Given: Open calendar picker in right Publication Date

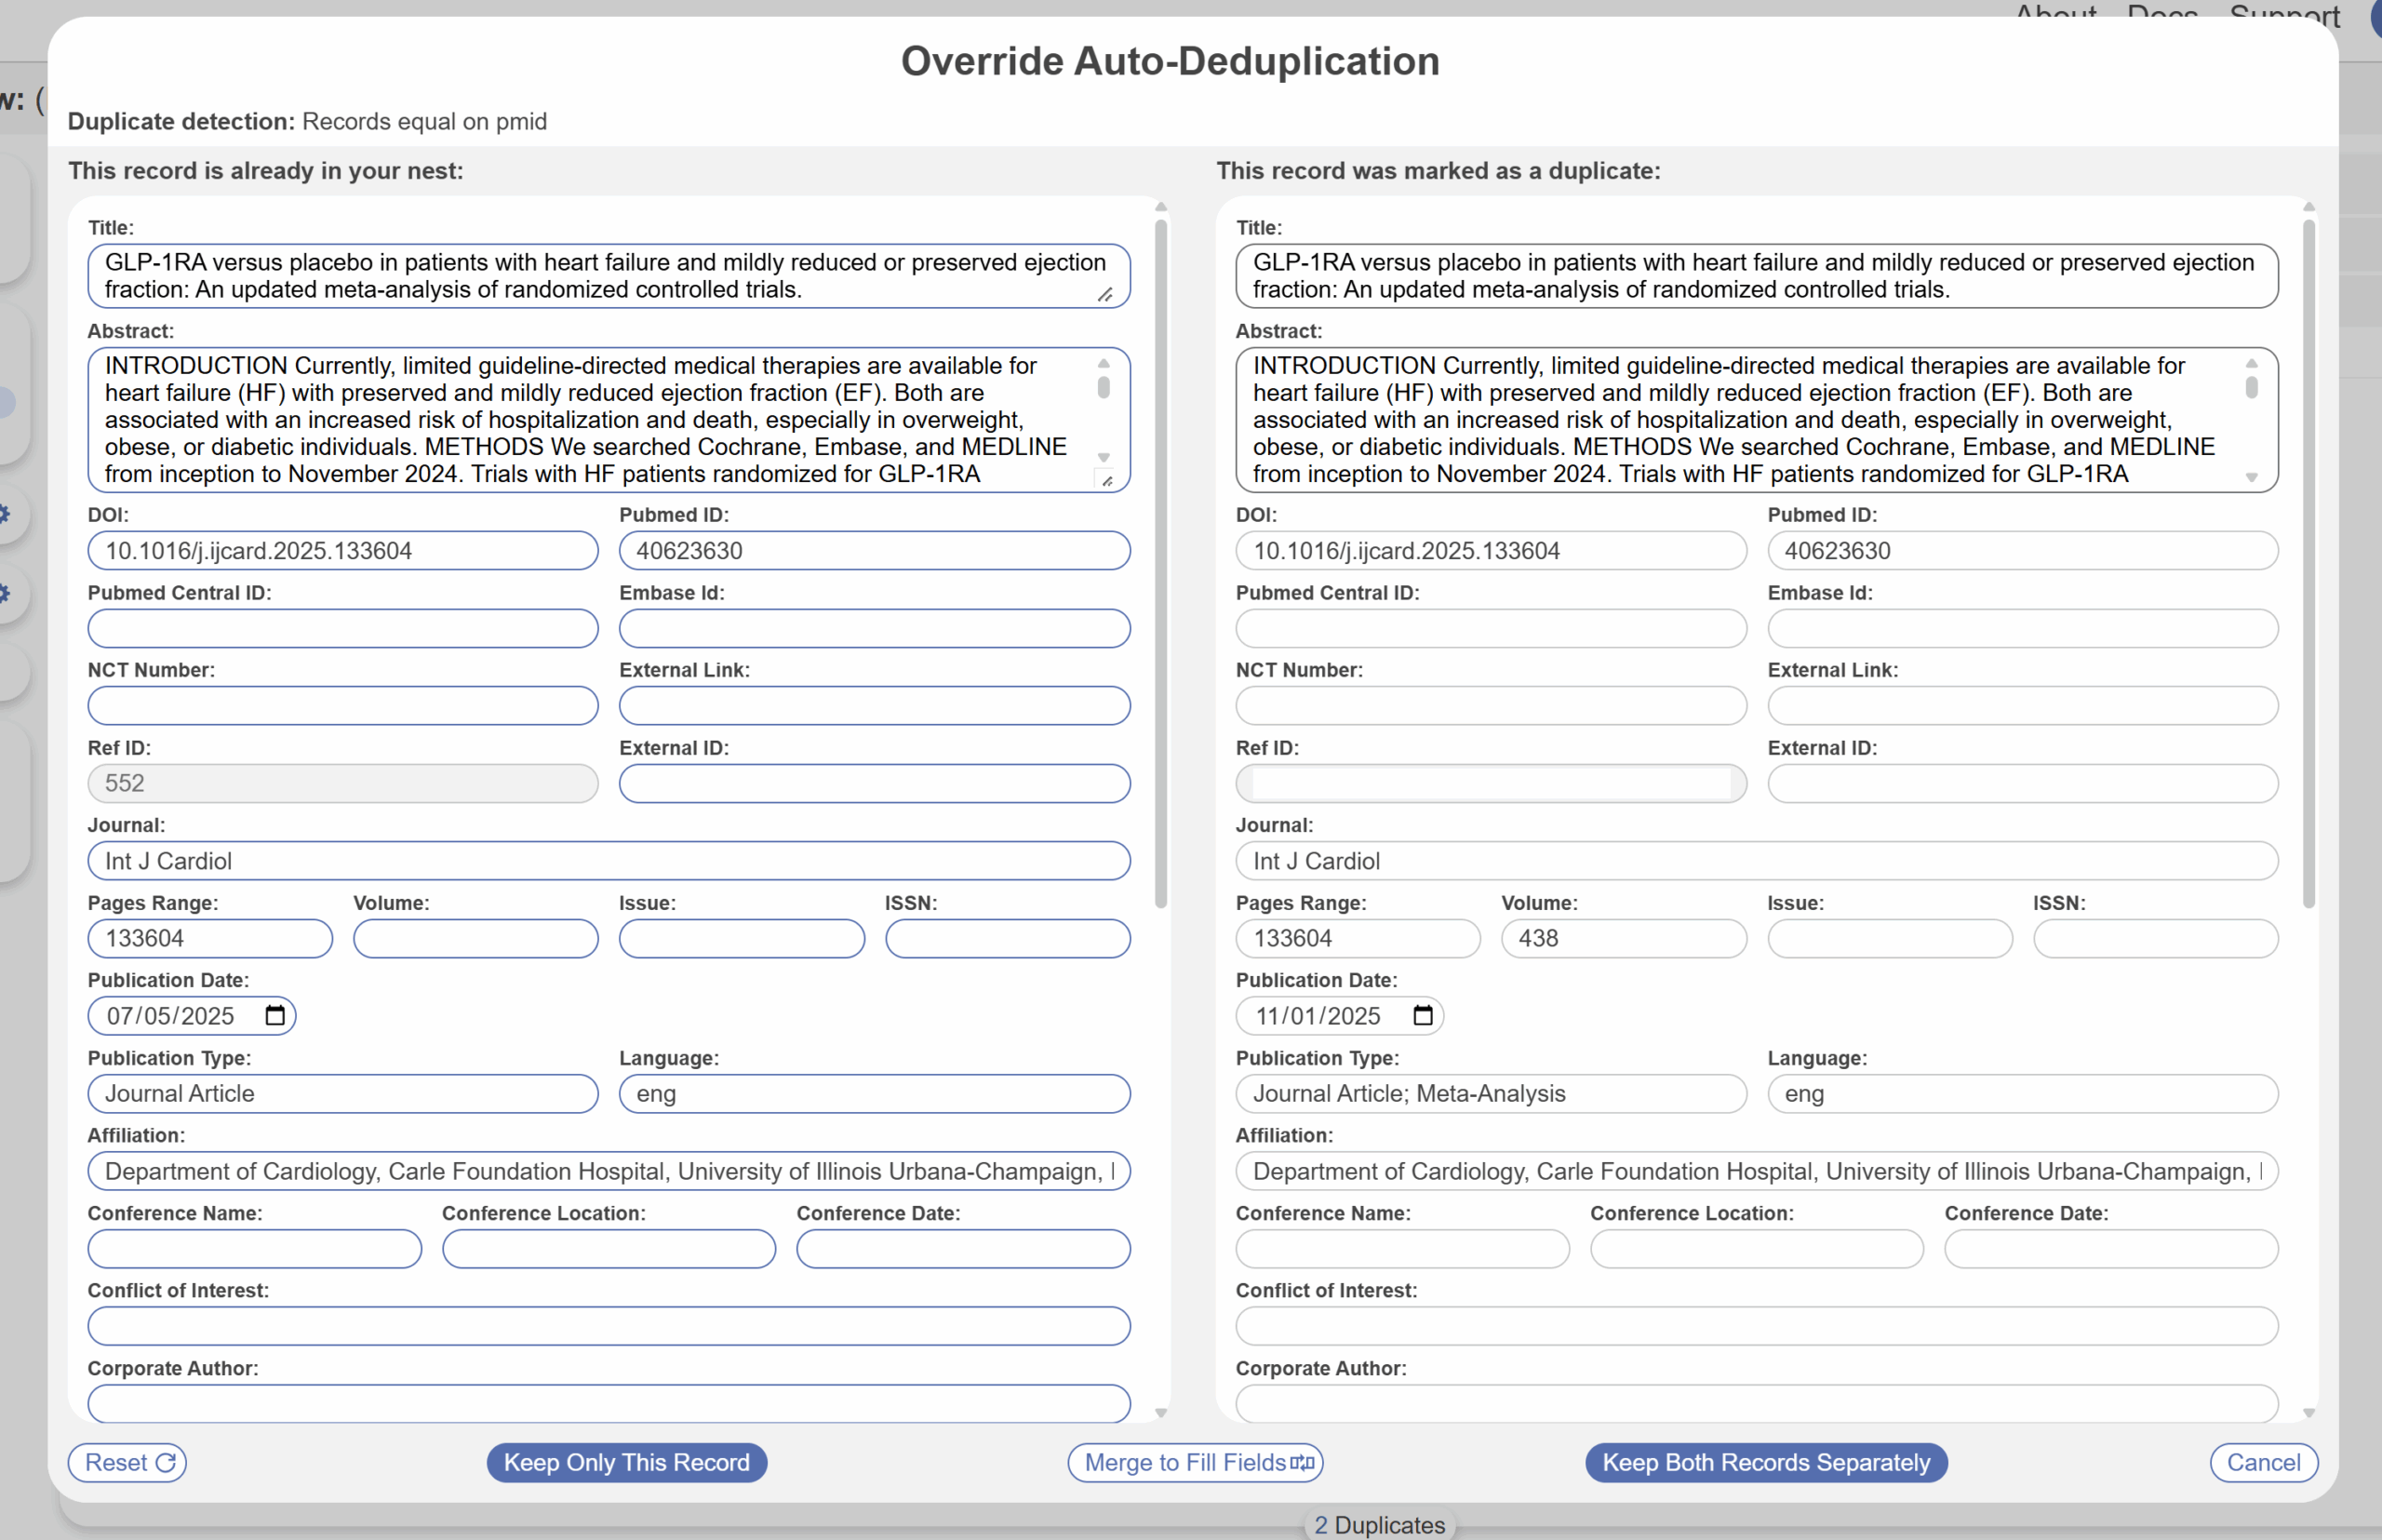Looking at the screenshot, I should coord(1423,1016).
